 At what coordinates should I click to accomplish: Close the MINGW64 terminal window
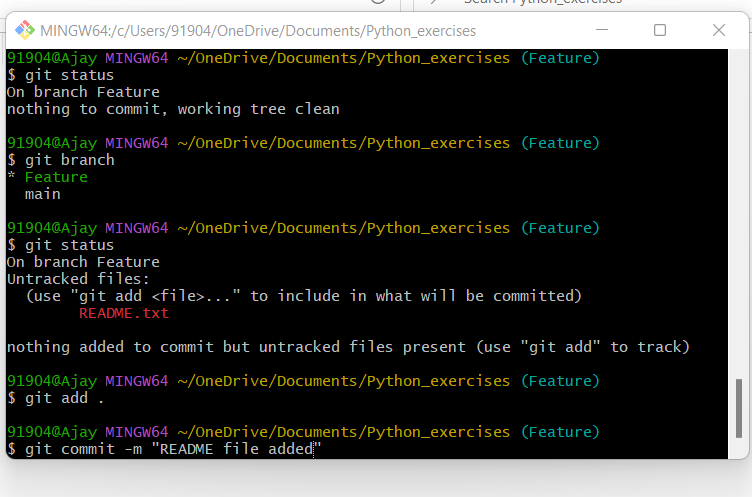click(718, 30)
